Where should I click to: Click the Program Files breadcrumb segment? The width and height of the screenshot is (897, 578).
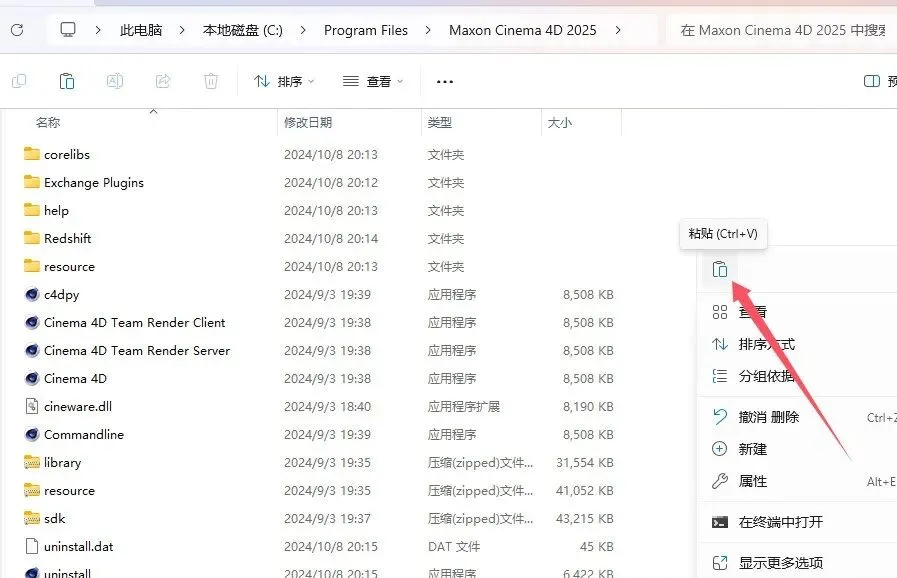(366, 30)
